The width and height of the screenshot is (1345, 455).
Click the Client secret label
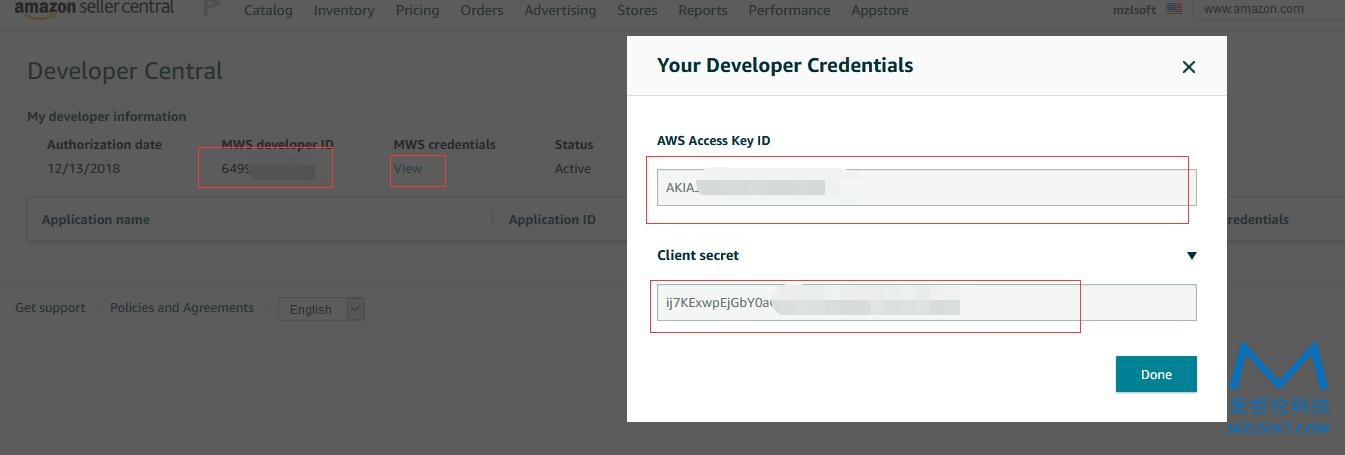[x=698, y=256]
